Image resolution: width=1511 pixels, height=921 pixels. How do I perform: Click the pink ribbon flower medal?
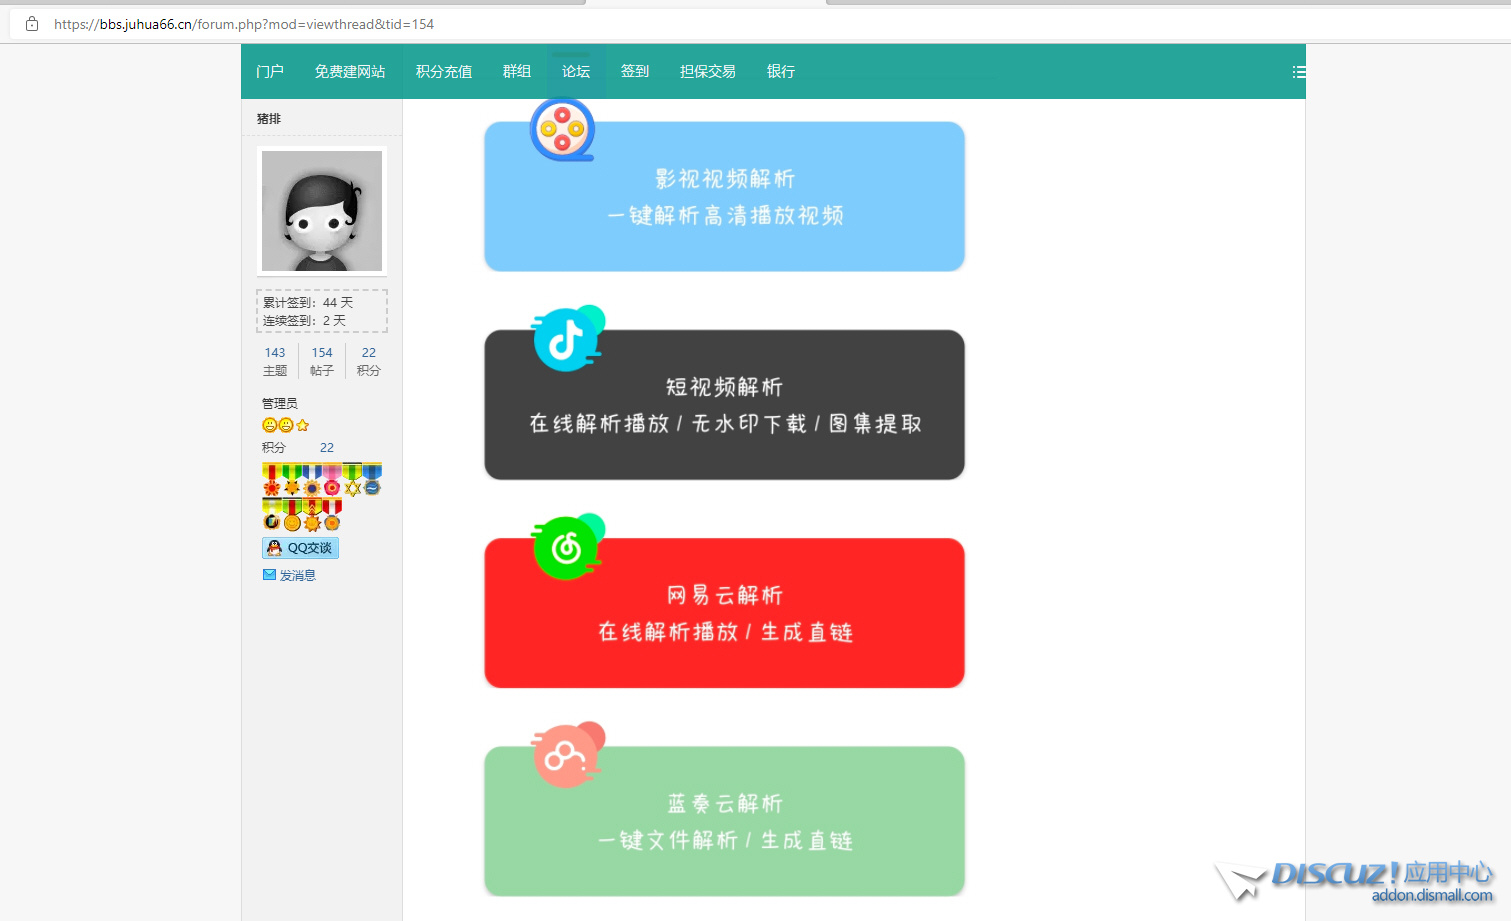(332, 480)
